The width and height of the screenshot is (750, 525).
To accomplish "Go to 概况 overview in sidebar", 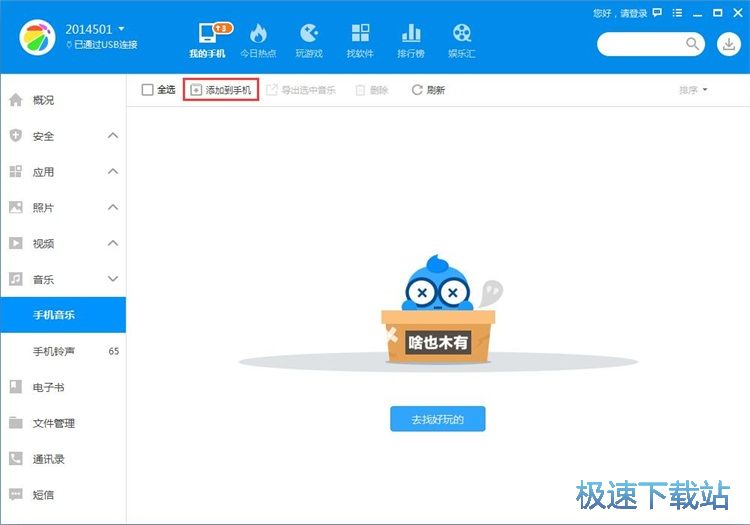I will point(63,100).
